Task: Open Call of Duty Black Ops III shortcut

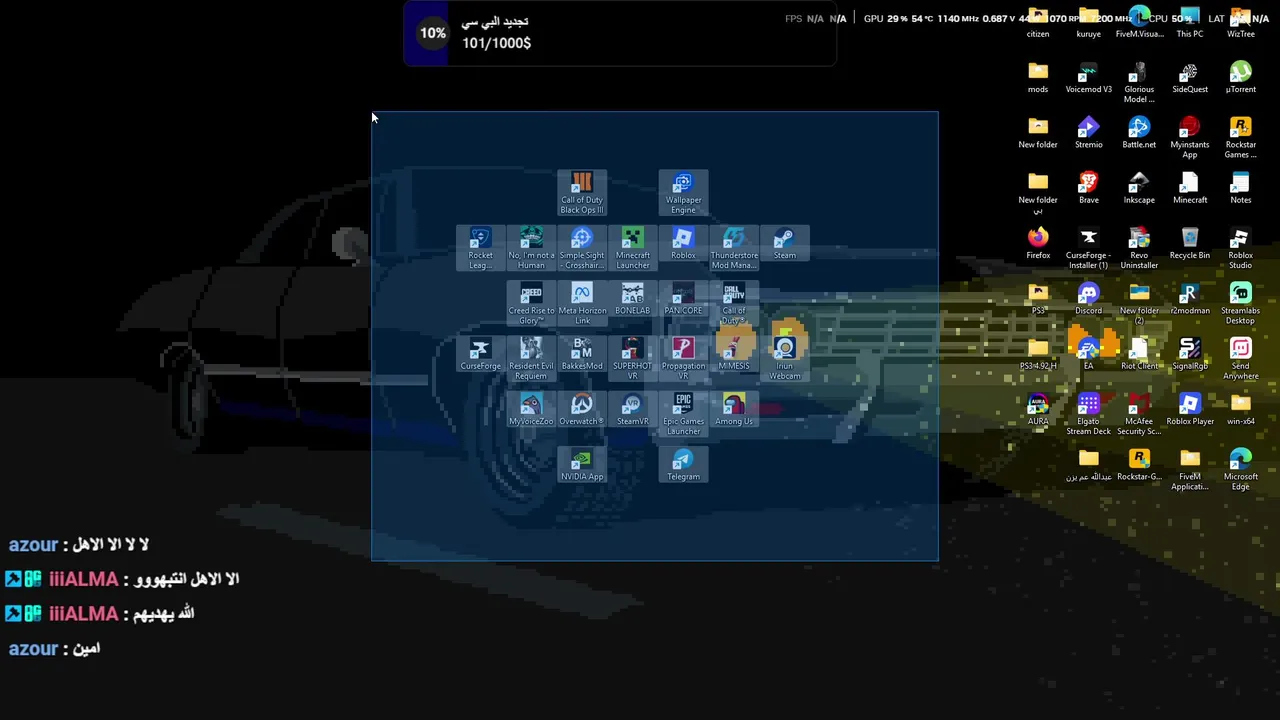Action: point(582,193)
